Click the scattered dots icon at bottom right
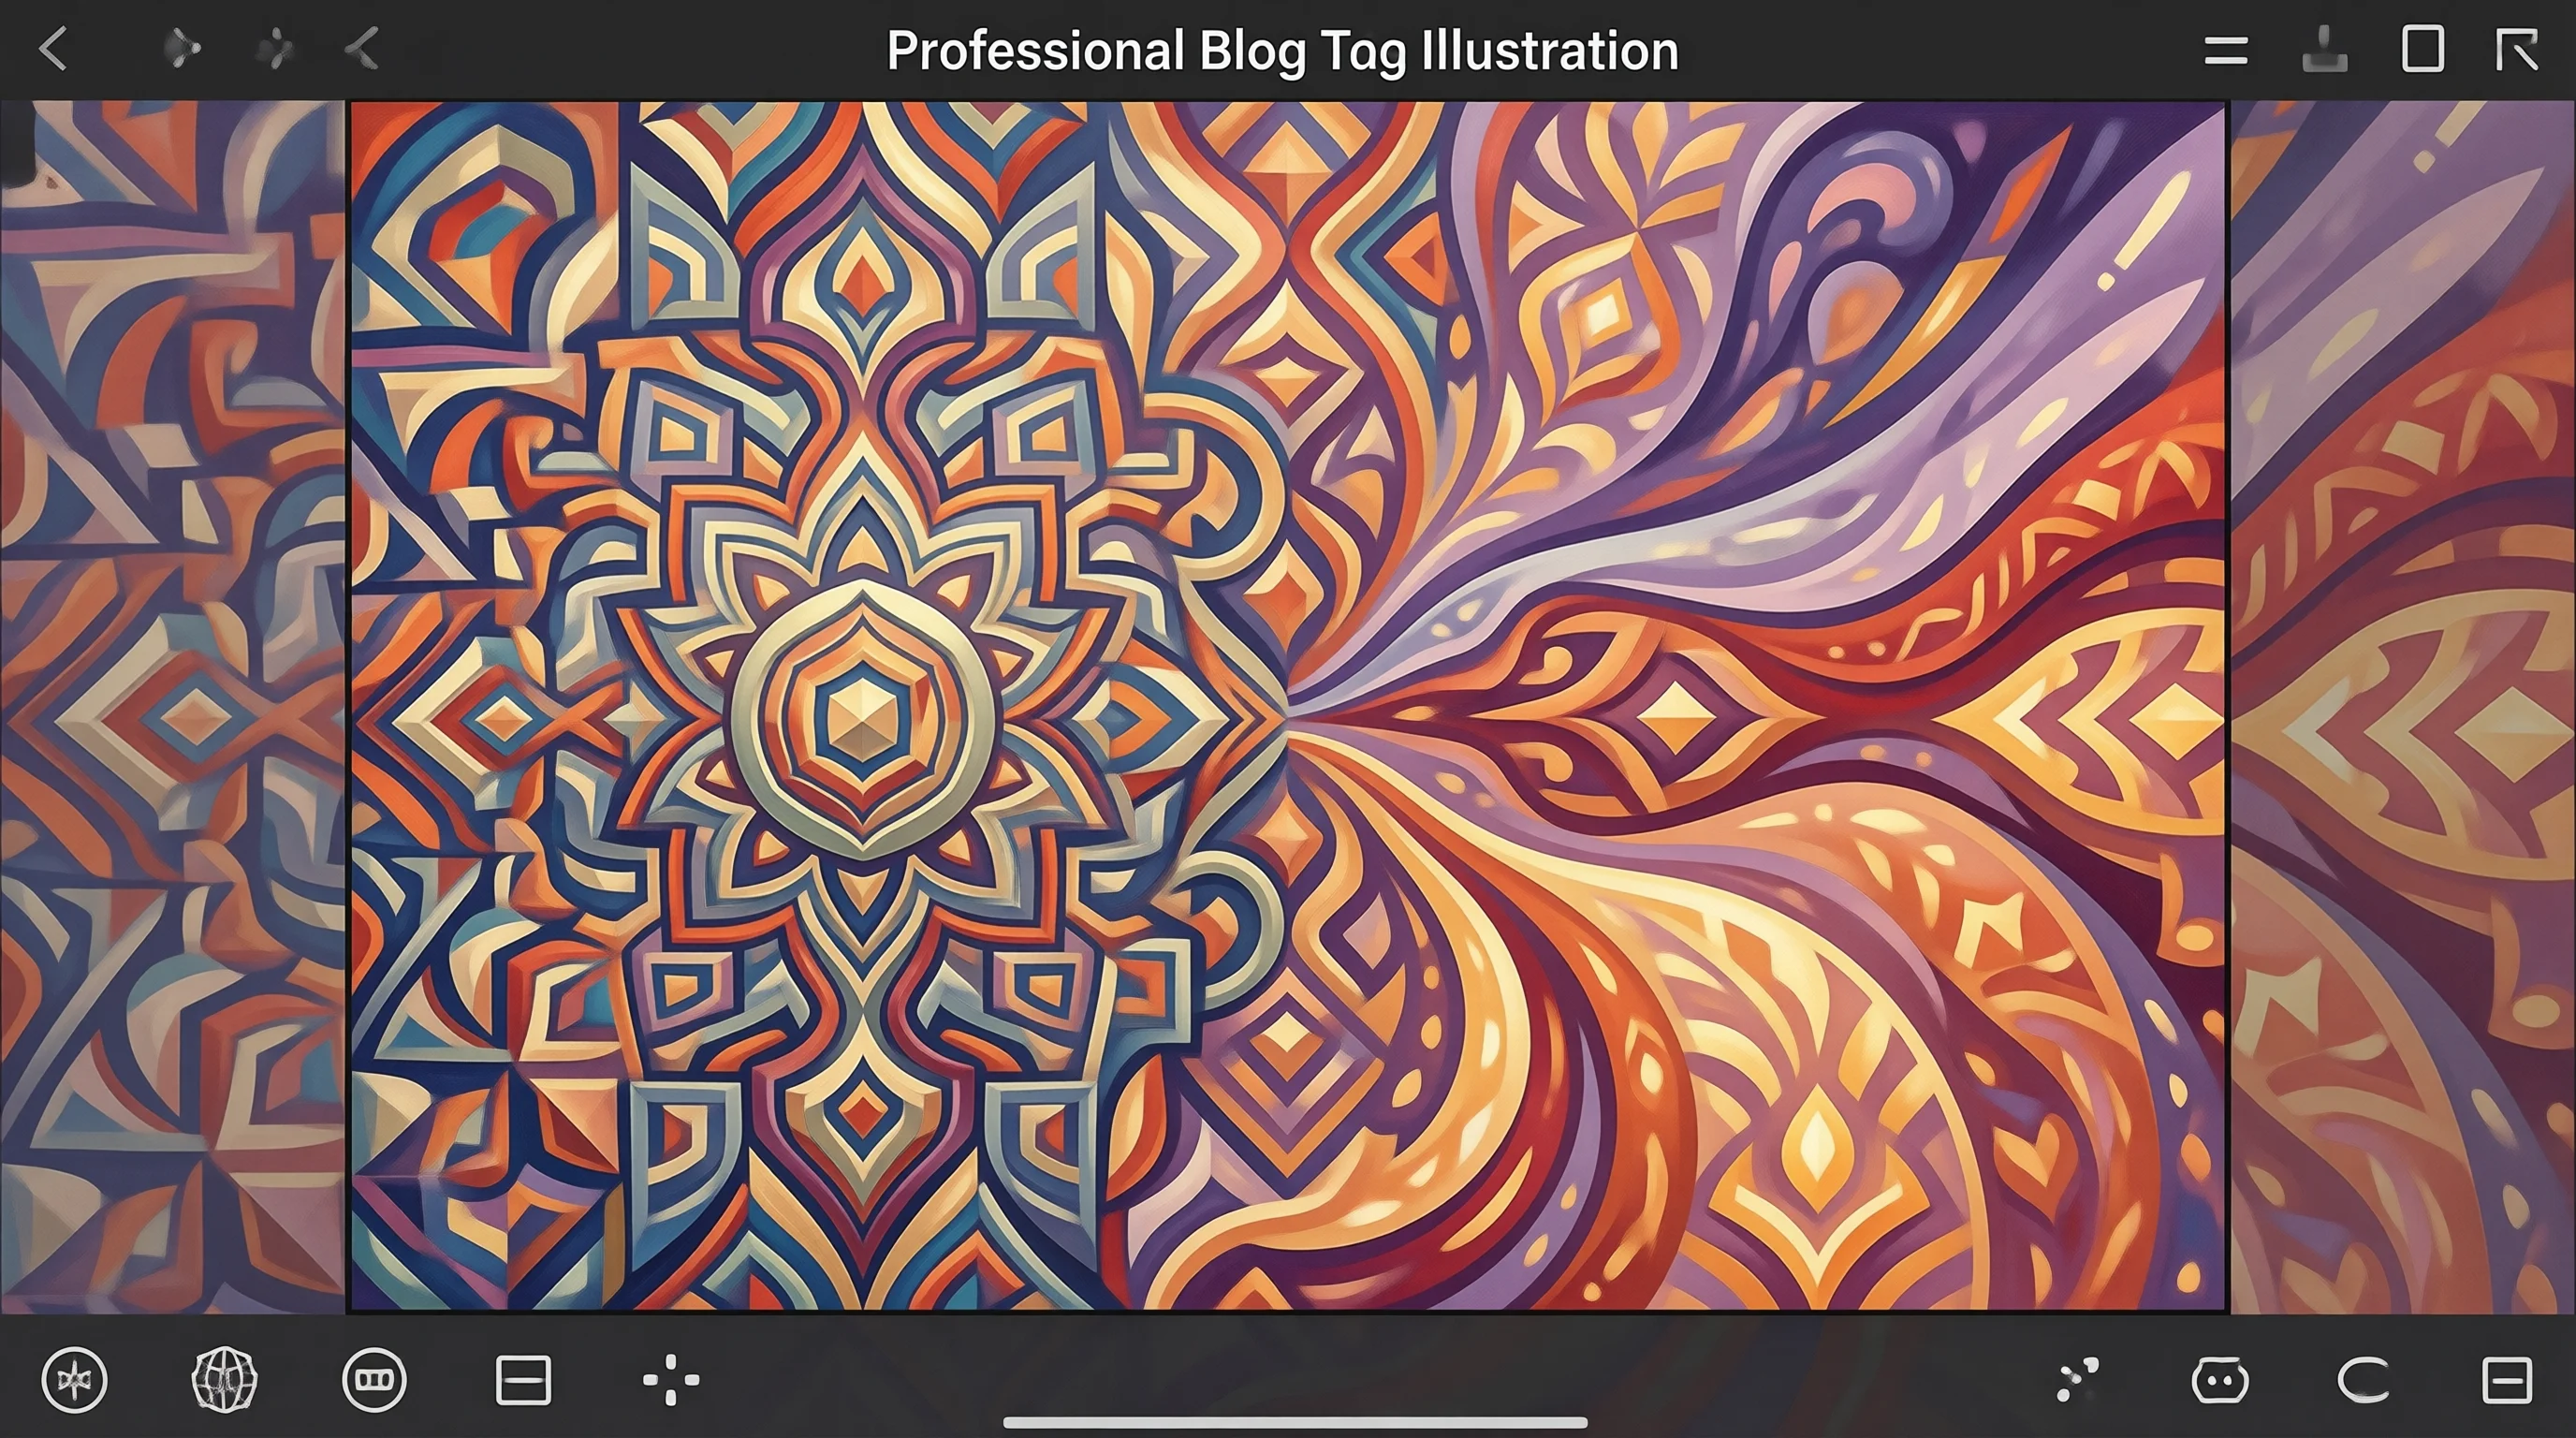The width and height of the screenshot is (2576, 1438). pyautogui.click(x=2077, y=1381)
